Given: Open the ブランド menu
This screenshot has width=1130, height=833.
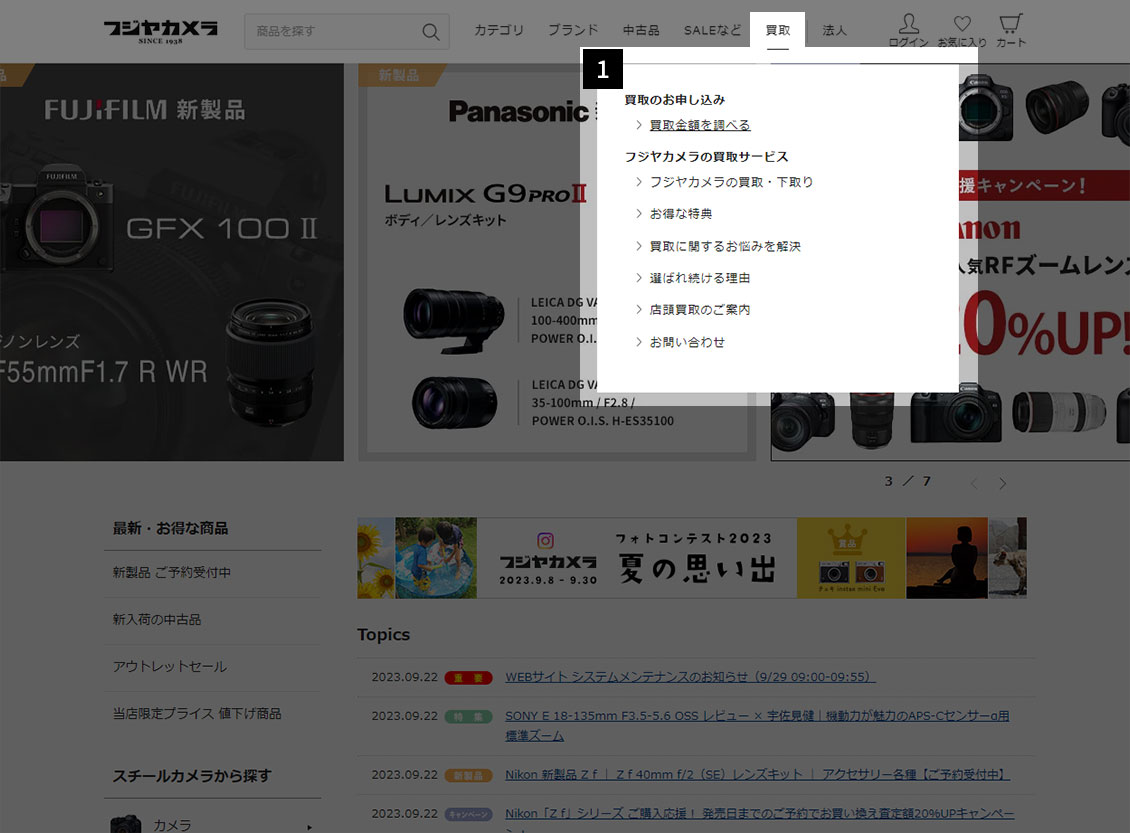Looking at the screenshot, I should 573,30.
